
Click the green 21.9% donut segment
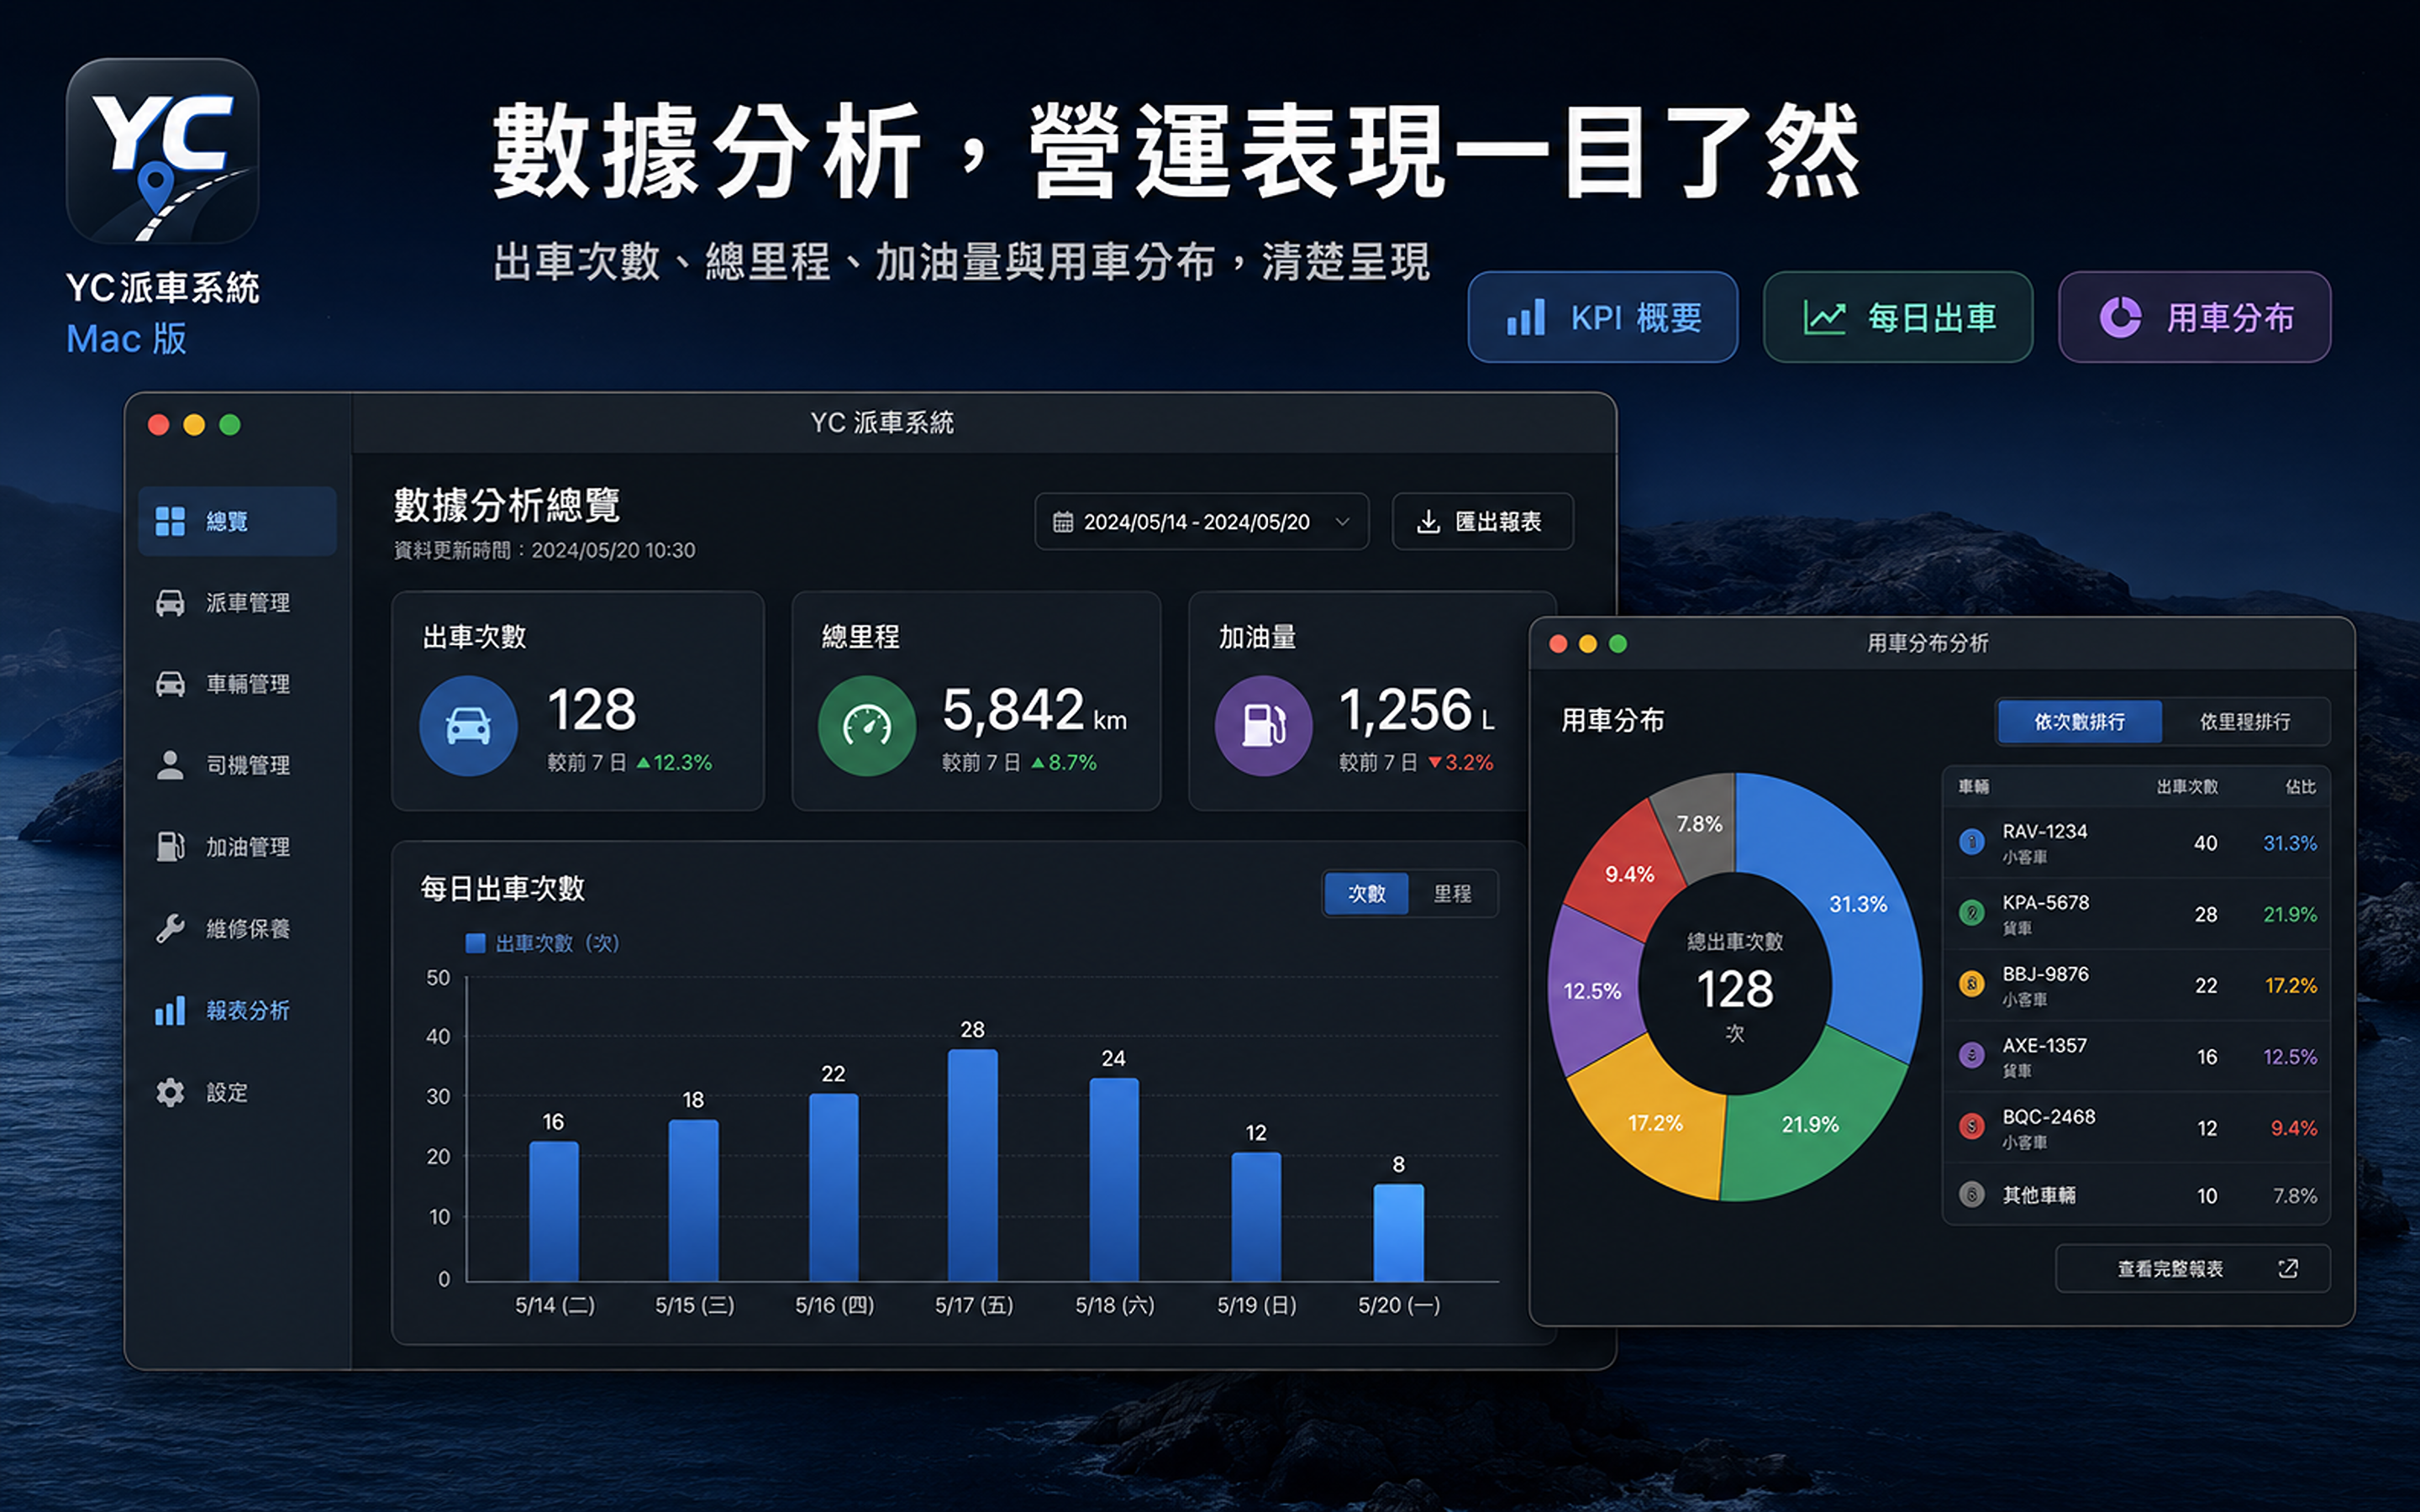[x=1810, y=1123]
